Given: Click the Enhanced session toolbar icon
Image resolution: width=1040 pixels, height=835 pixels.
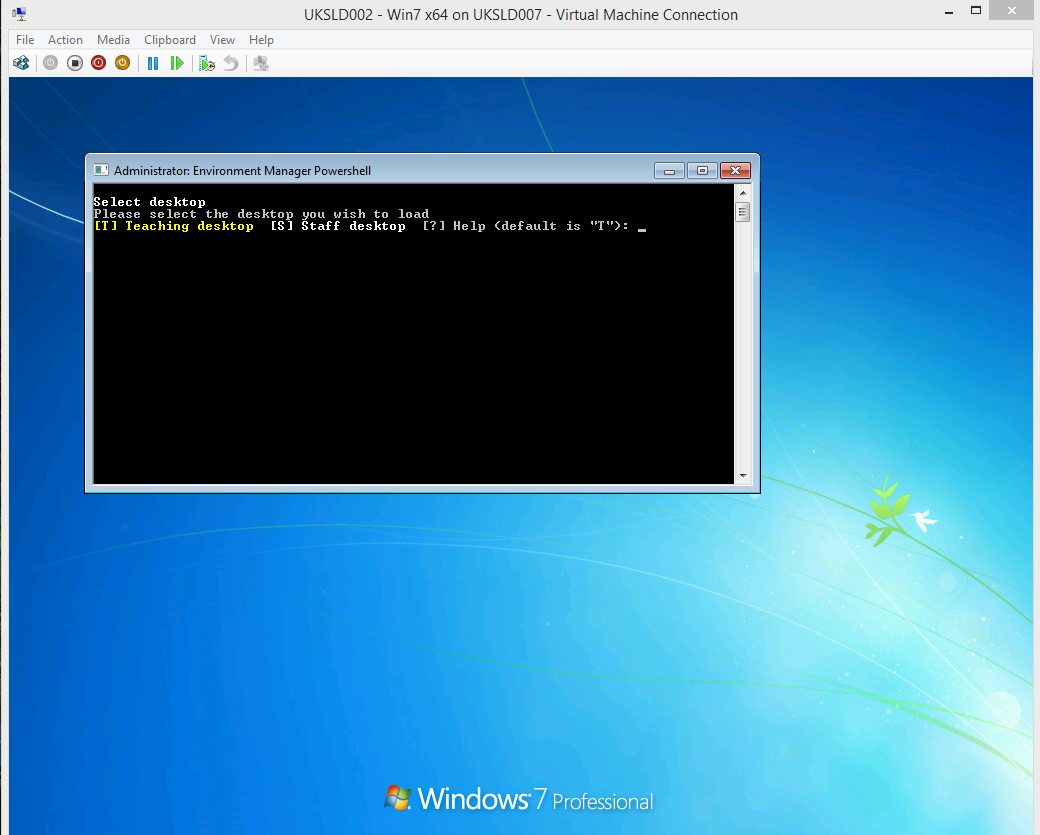Looking at the screenshot, I should click(x=261, y=63).
